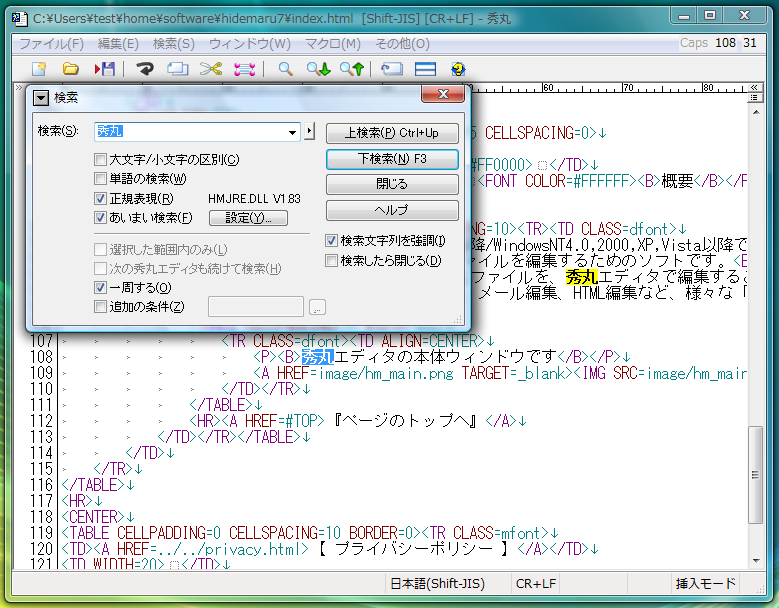This screenshot has height=608, width=779.
Task: Enable 大文字/小文字の区別(C) checkbox
Action: tap(100, 159)
